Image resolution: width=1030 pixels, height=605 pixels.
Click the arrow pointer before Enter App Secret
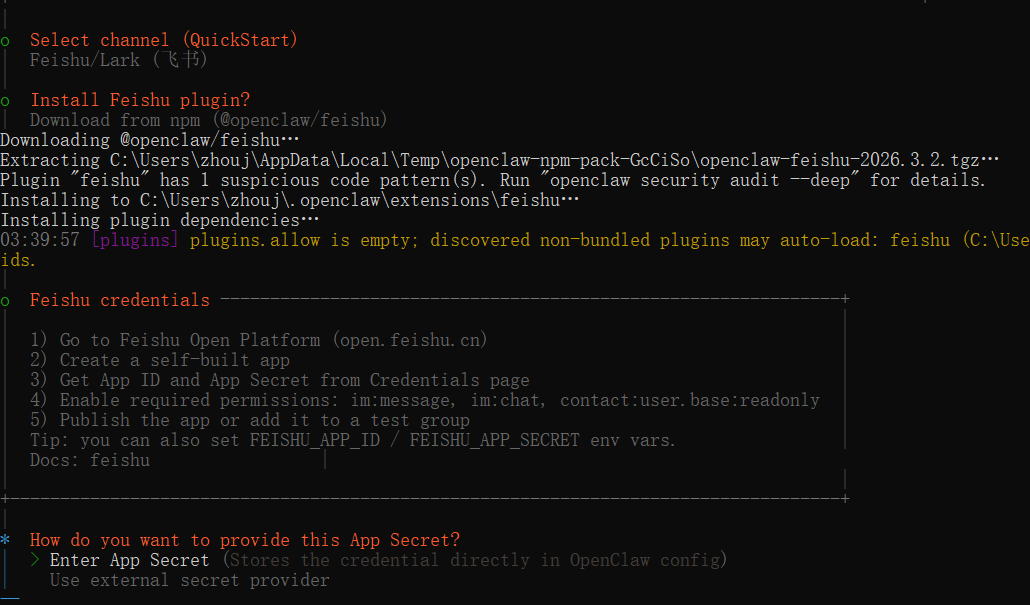(36, 560)
